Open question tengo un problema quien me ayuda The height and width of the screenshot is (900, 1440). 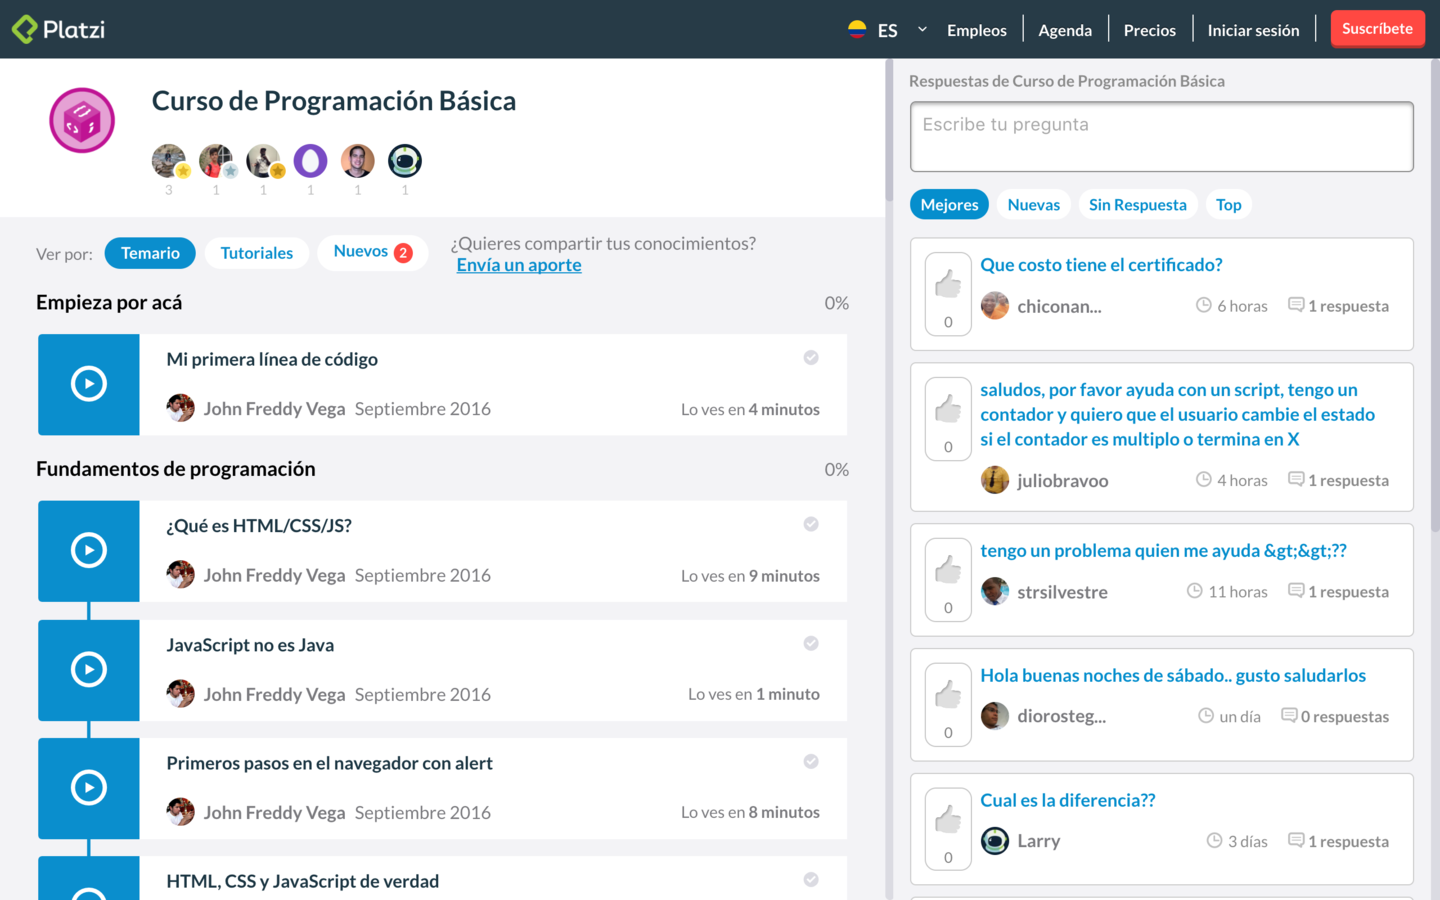[1163, 551]
